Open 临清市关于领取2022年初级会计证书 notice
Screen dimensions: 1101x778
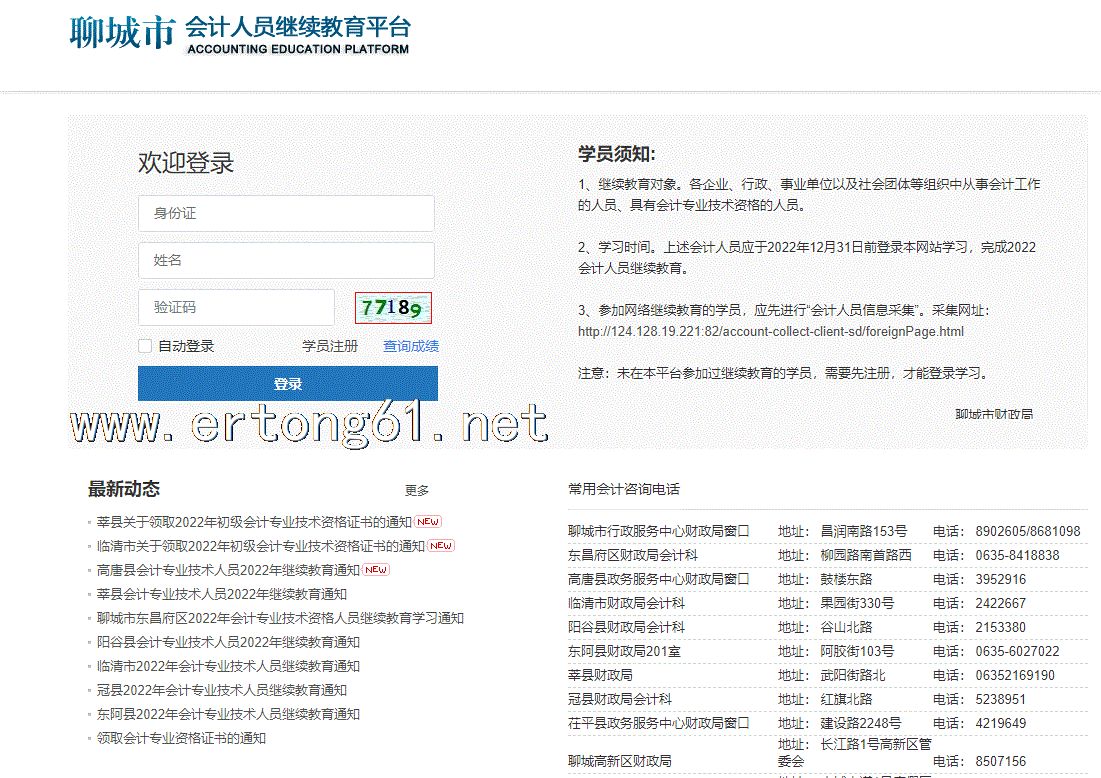[x=260, y=546]
